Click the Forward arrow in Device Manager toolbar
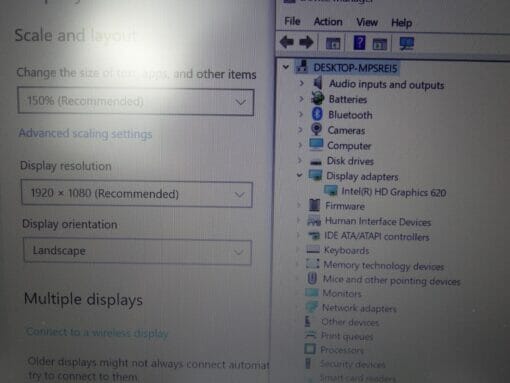Image resolution: width=510 pixels, height=383 pixels. coord(306,42)
